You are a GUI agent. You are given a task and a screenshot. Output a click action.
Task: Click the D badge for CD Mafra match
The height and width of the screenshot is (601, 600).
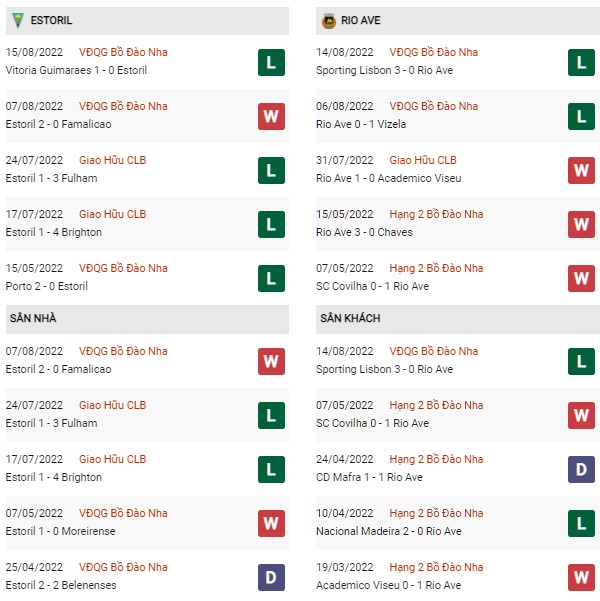pos(581,470)
